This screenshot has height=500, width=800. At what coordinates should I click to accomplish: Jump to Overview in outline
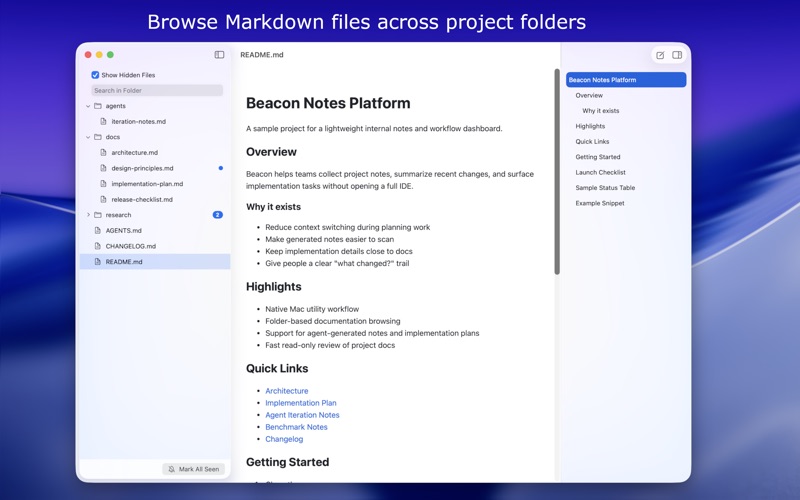click(x=589, y=95)
